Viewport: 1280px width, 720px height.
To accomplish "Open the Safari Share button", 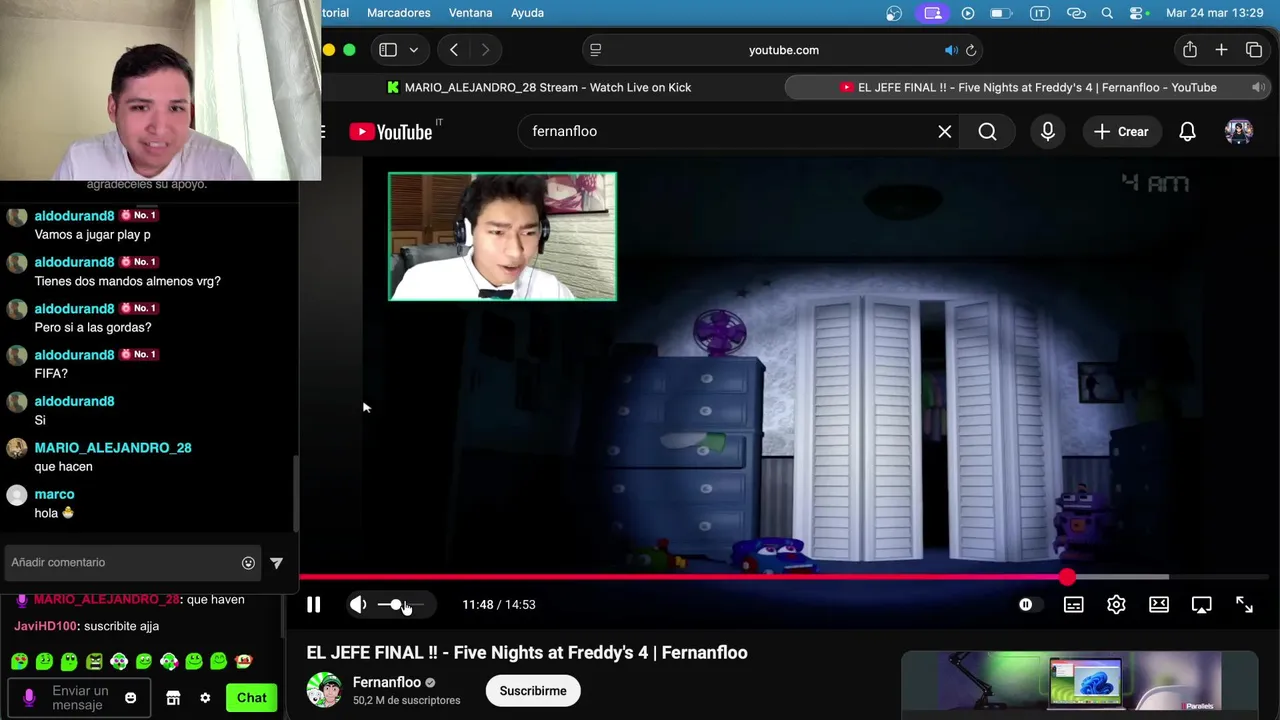I will (x=1189, y=50).
